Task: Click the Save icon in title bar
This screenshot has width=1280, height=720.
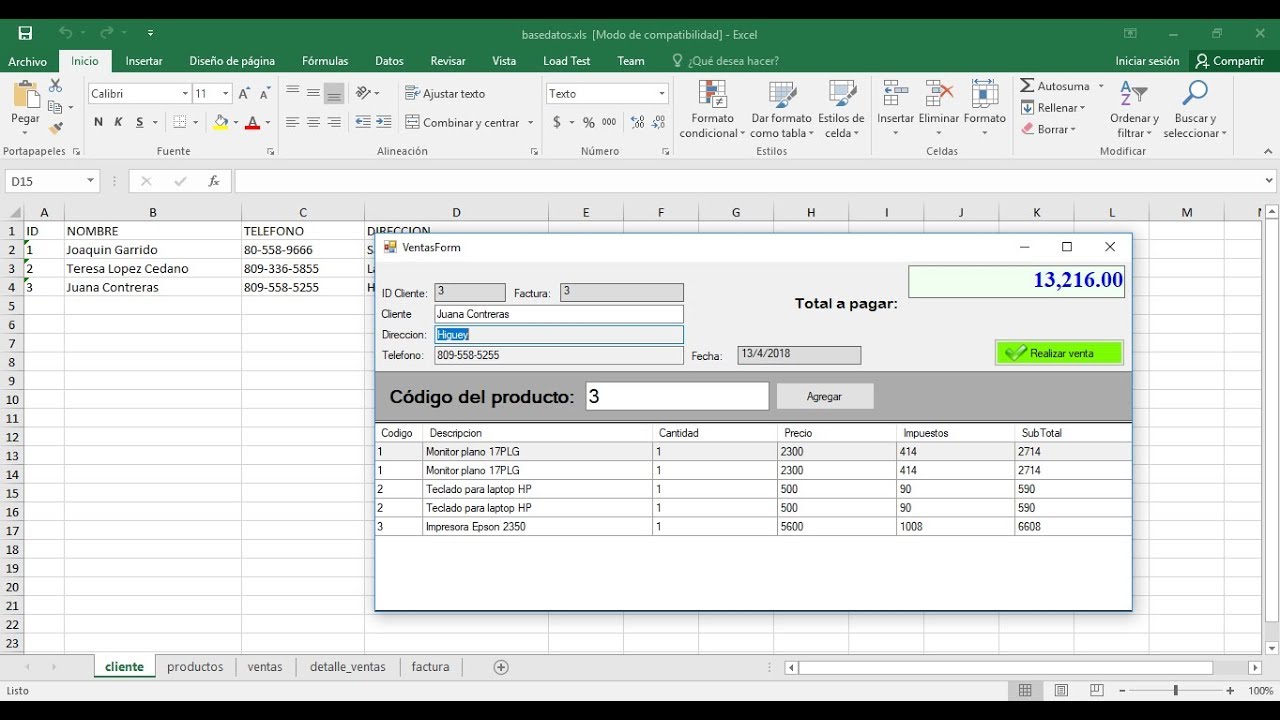Action: tap(25, 33)
